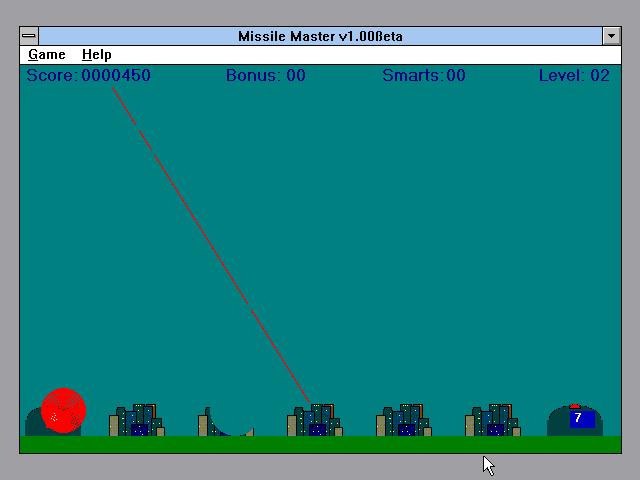Open the window control menu box
This screenshot has height=480, width=640.
click(x=29, y=36)
